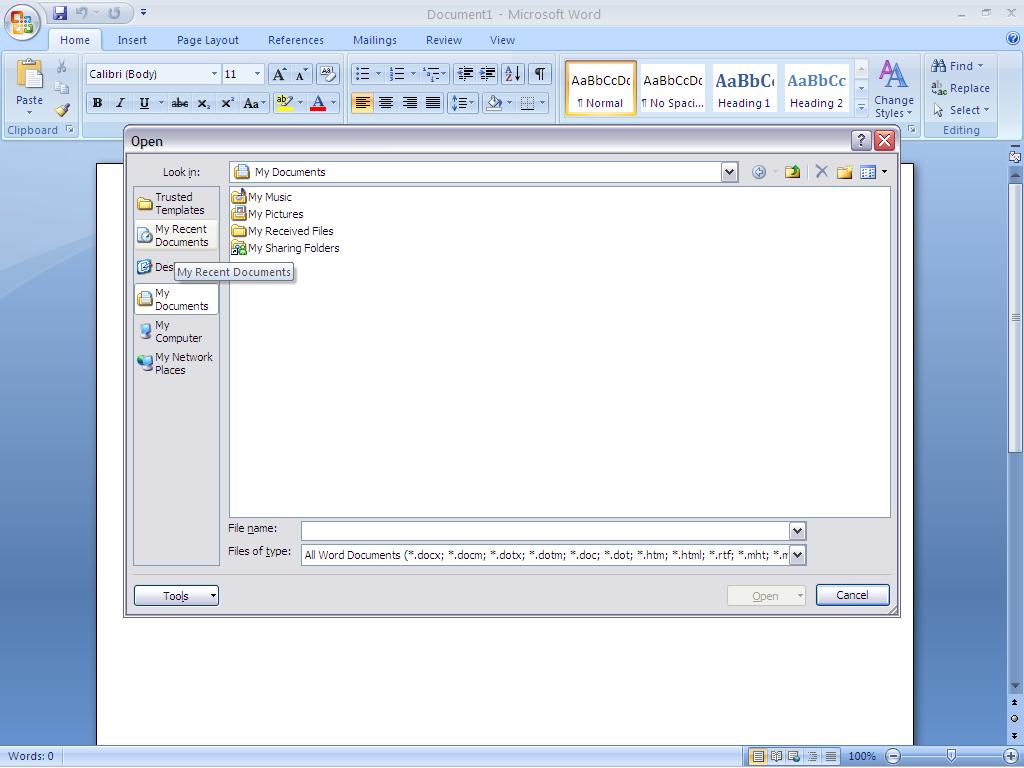Toggle Bold formatting
1024x768 pixels.
click(97, 103)
